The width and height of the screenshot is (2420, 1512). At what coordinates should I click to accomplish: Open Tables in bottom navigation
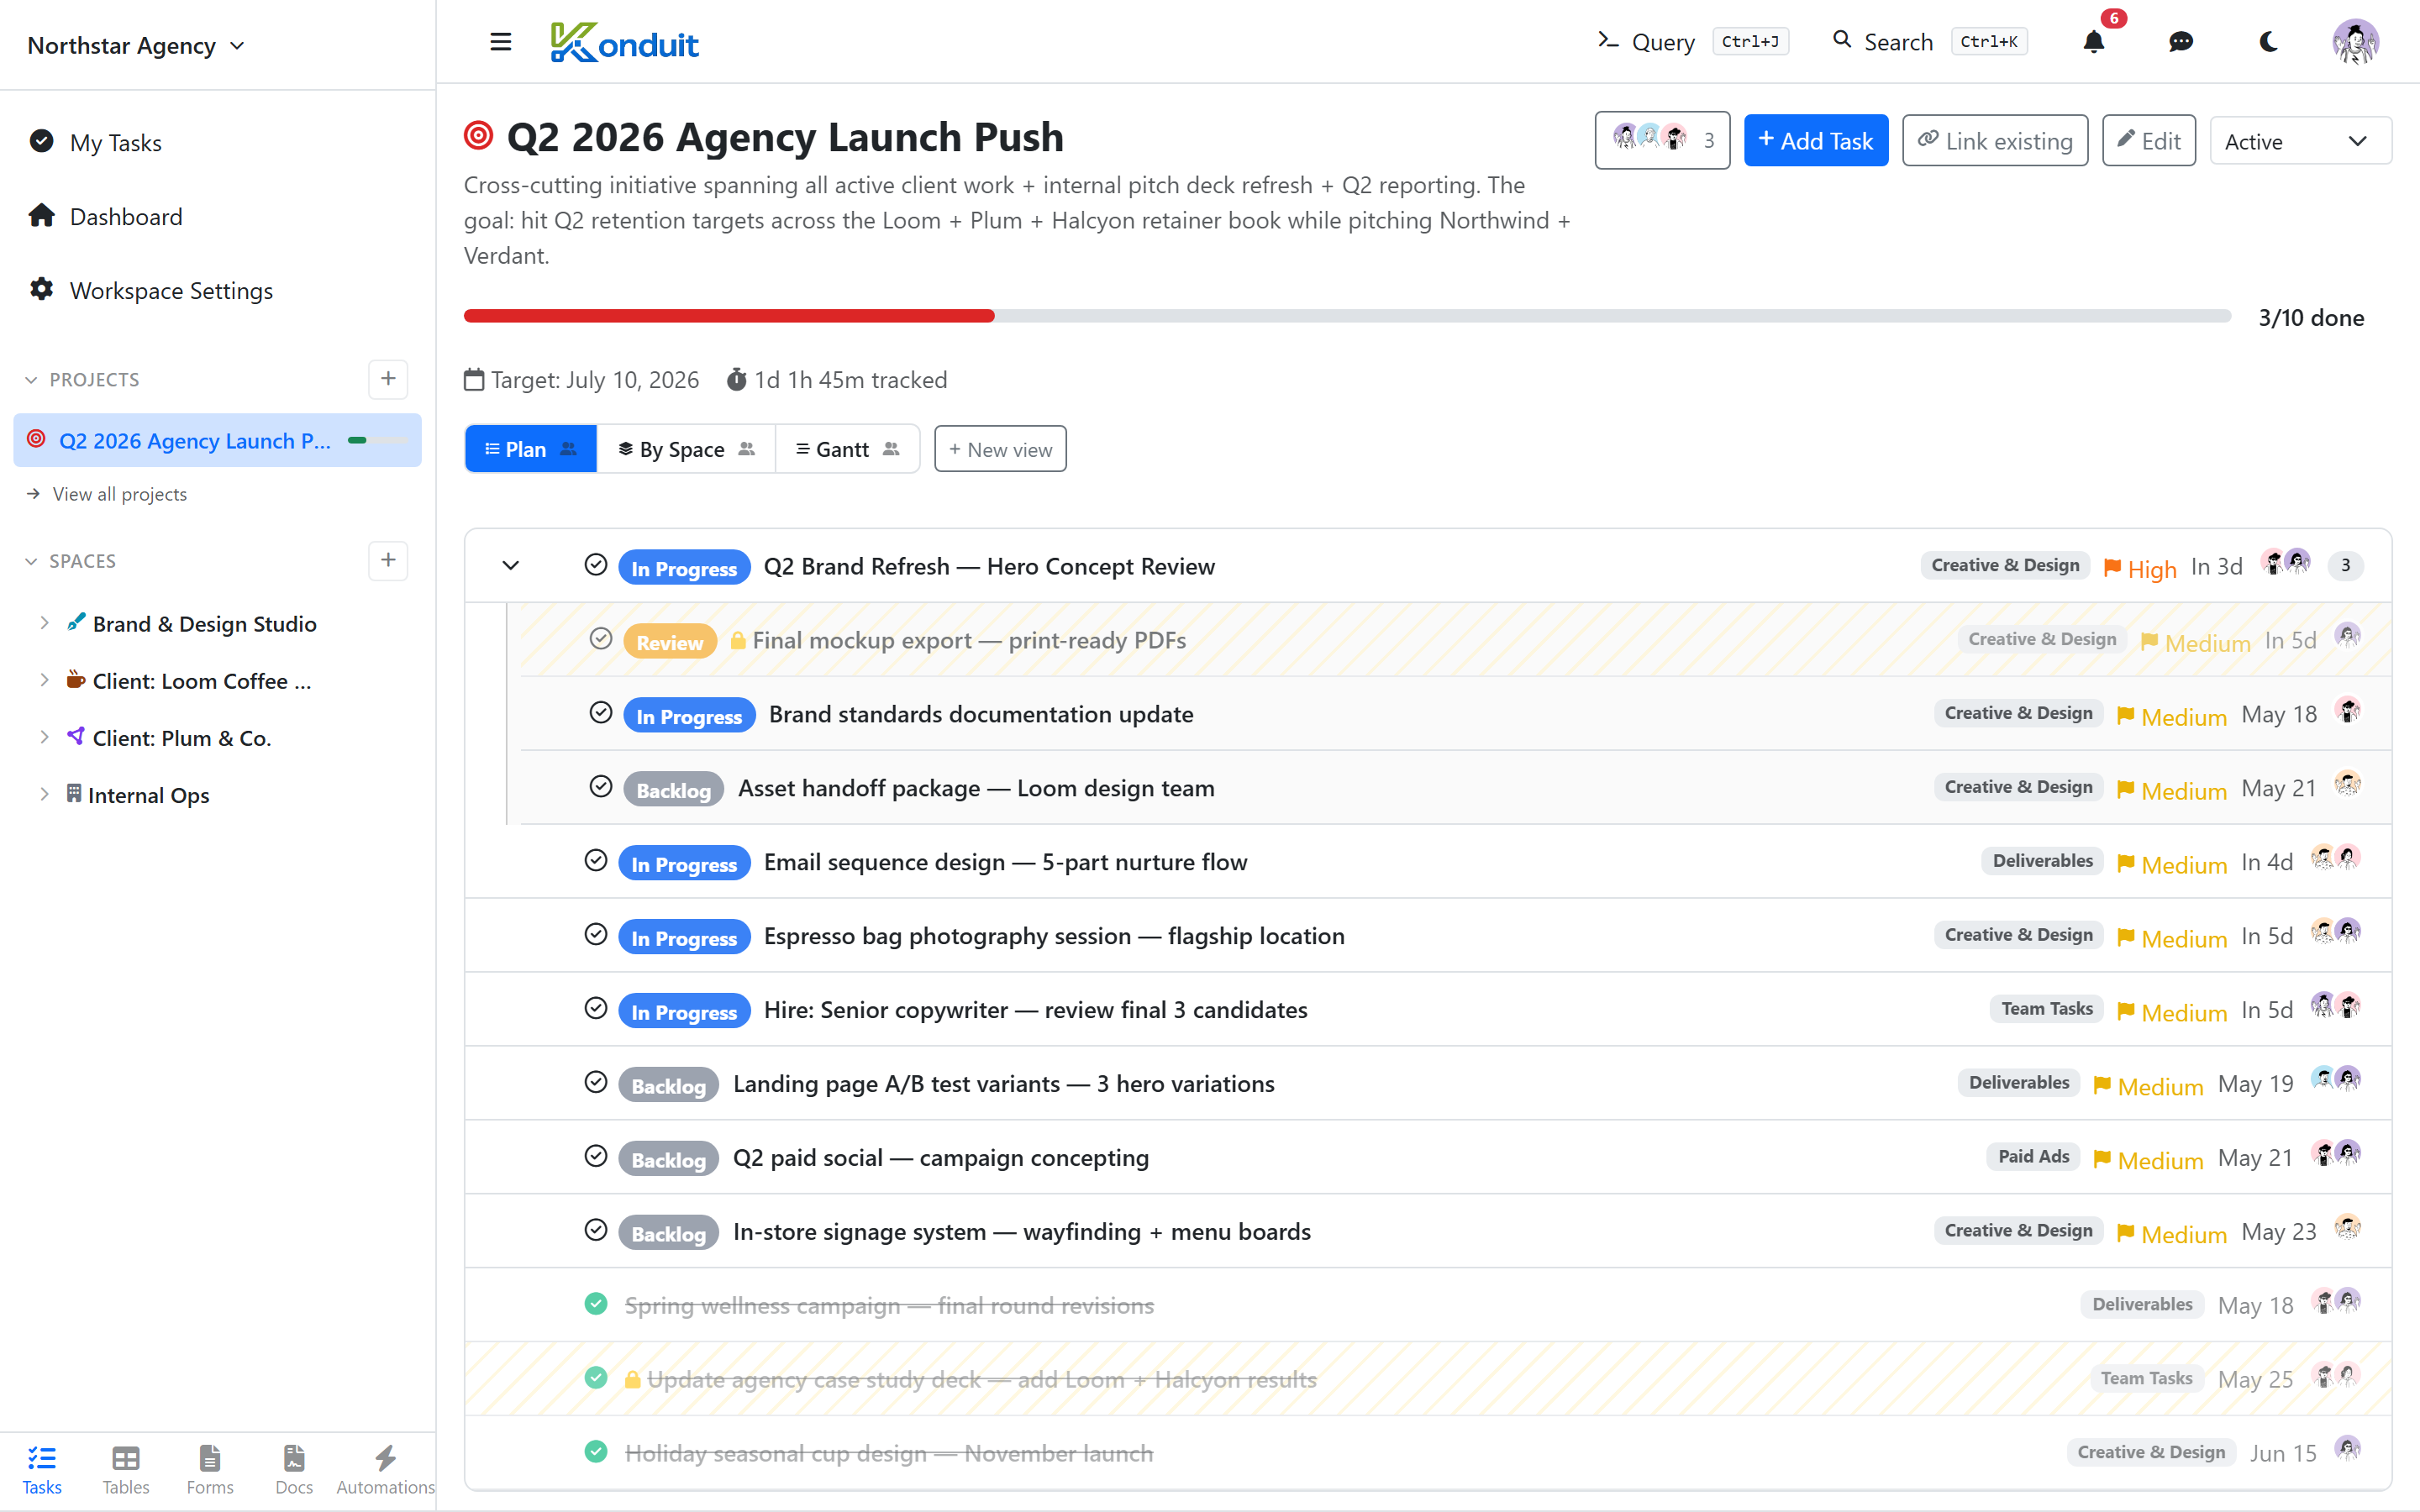[x=126, y=1470]
